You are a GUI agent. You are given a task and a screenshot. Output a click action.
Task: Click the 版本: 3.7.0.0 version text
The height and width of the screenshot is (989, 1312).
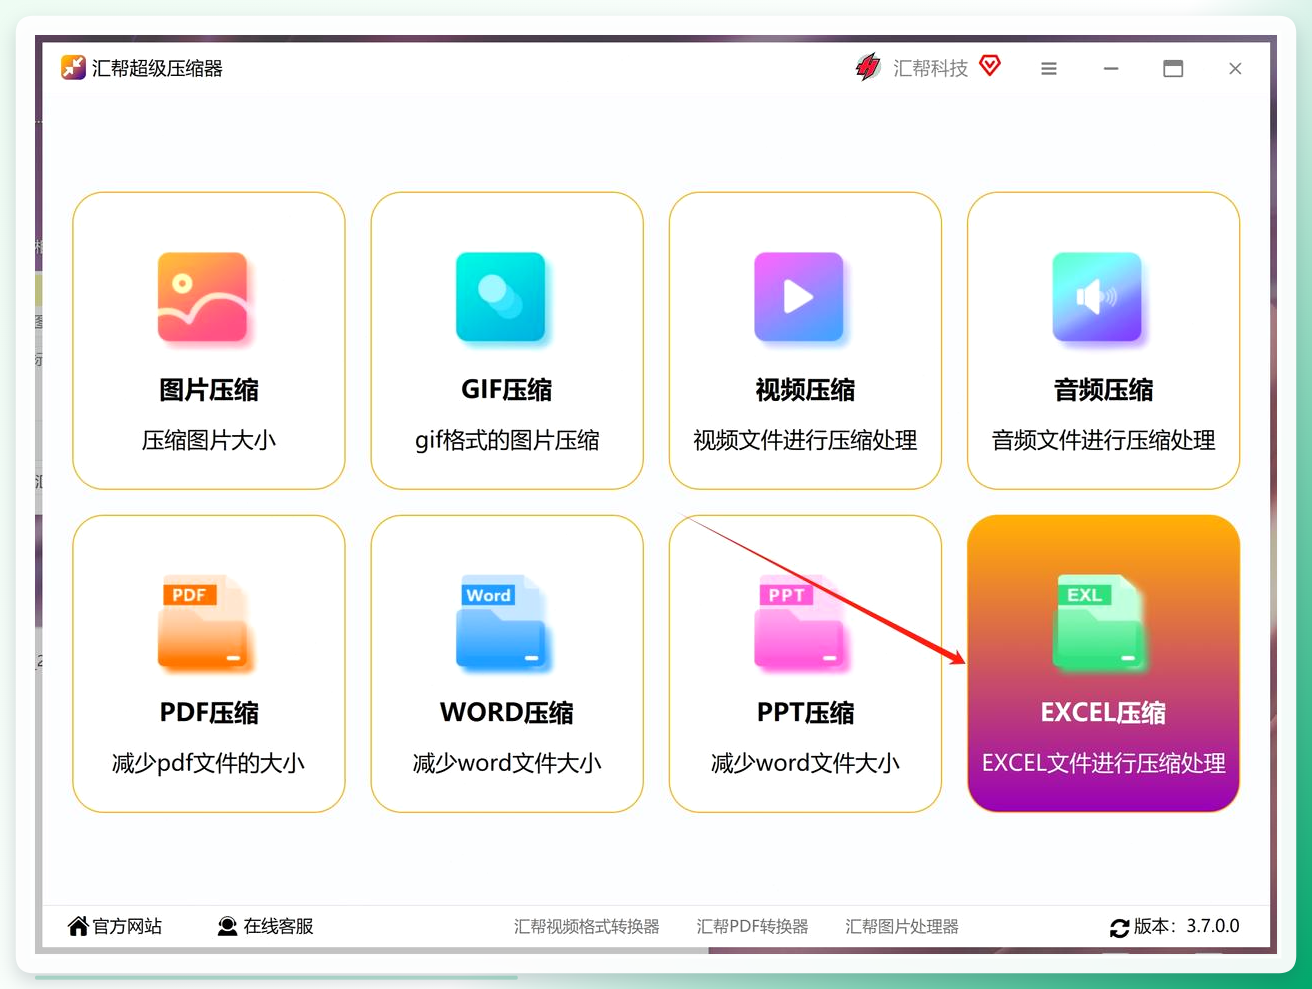[x=1186, y=927]
